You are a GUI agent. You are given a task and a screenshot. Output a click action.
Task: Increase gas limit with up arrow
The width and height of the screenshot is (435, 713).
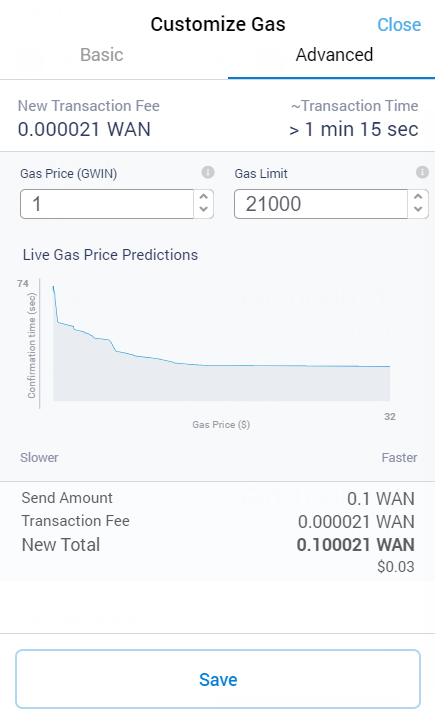418,197
